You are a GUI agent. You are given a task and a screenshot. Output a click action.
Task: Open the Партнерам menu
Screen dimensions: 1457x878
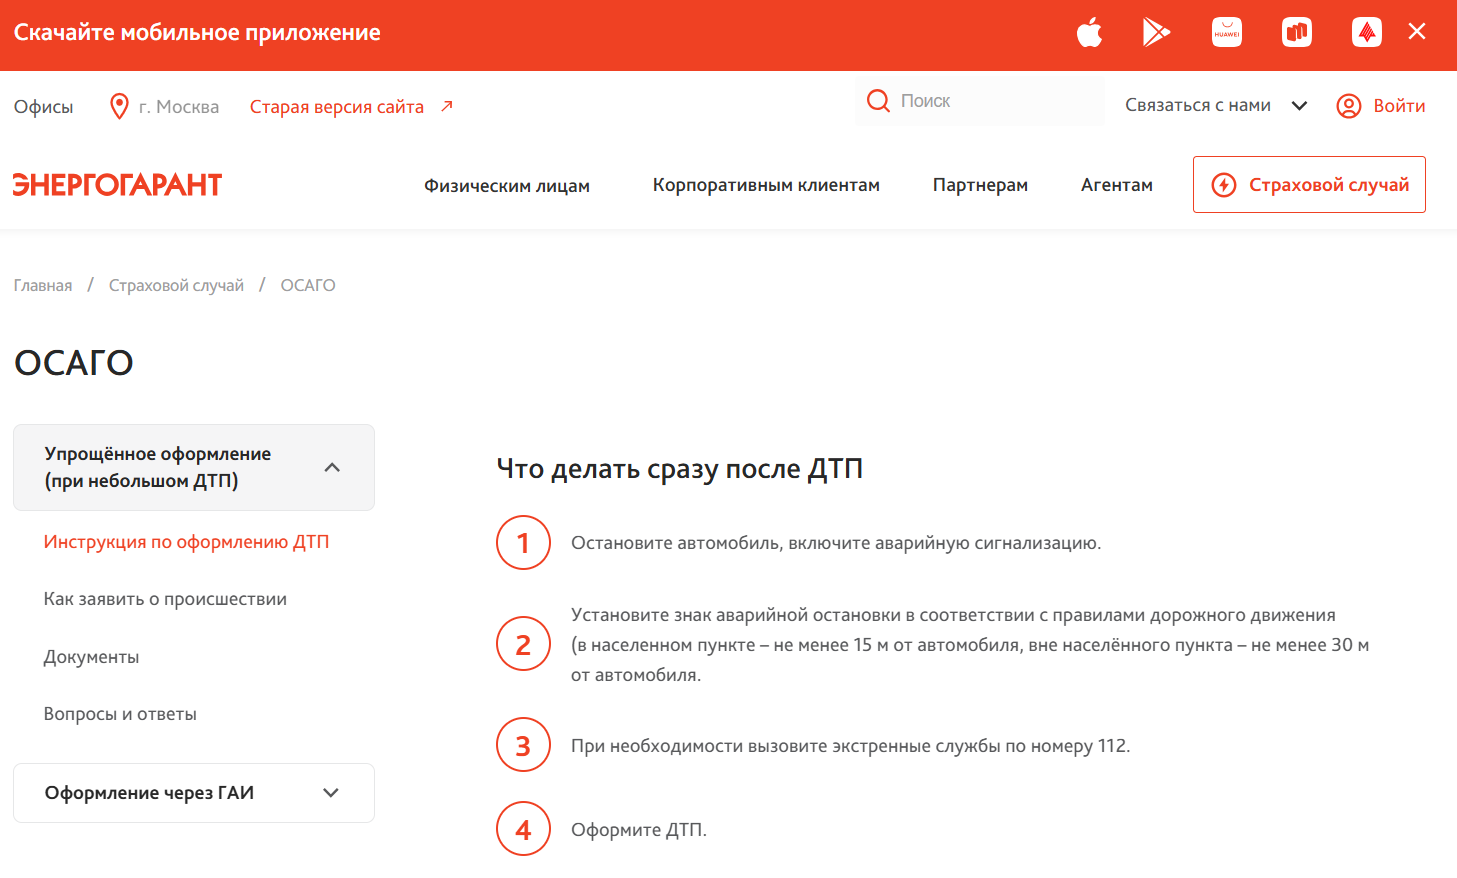[x=980, y=186]
